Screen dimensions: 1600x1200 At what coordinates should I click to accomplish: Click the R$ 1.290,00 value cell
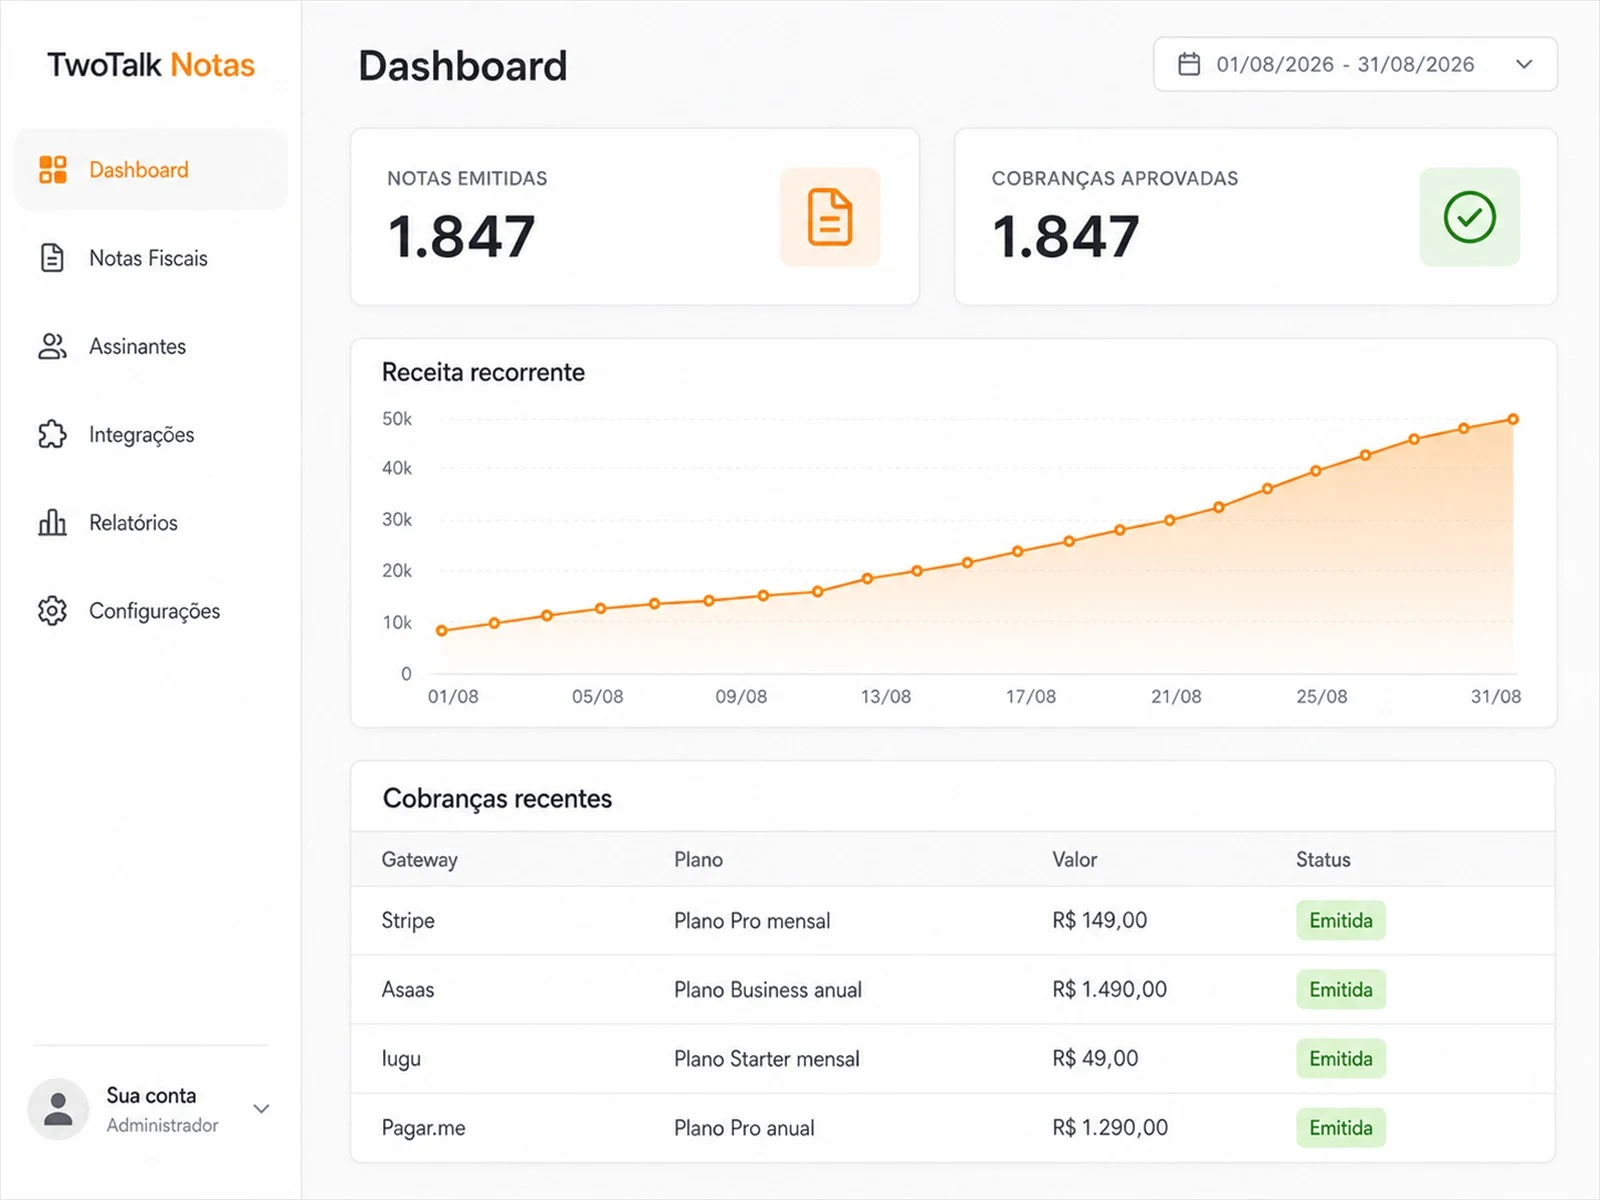[x=1110, y=1127]
